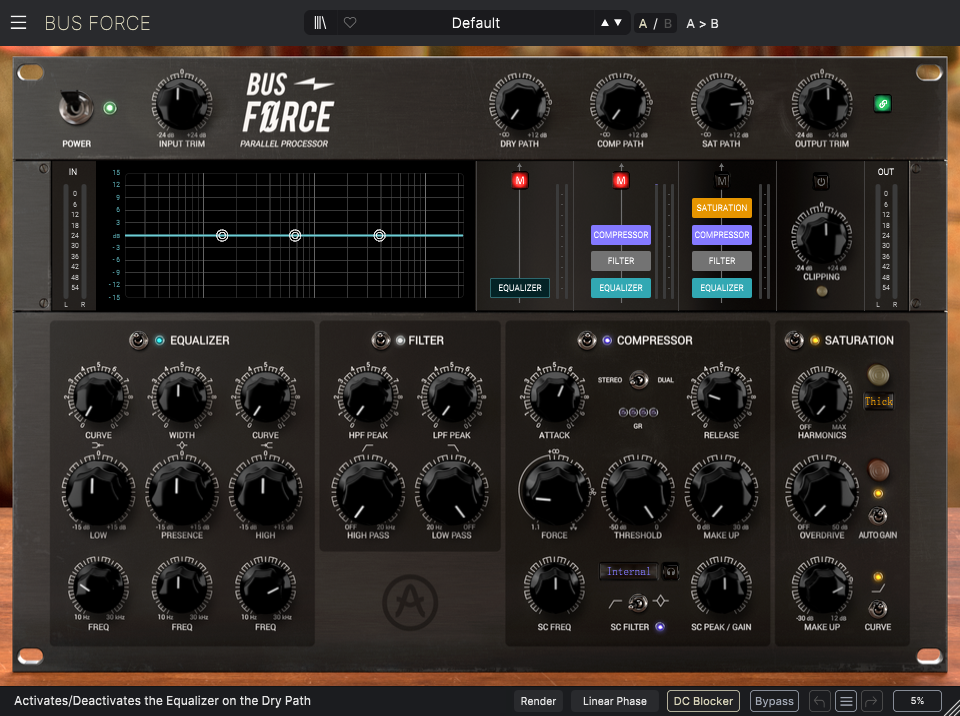Select the Sat Path FILTER block
960x716 pixels.
coord(722,261)
